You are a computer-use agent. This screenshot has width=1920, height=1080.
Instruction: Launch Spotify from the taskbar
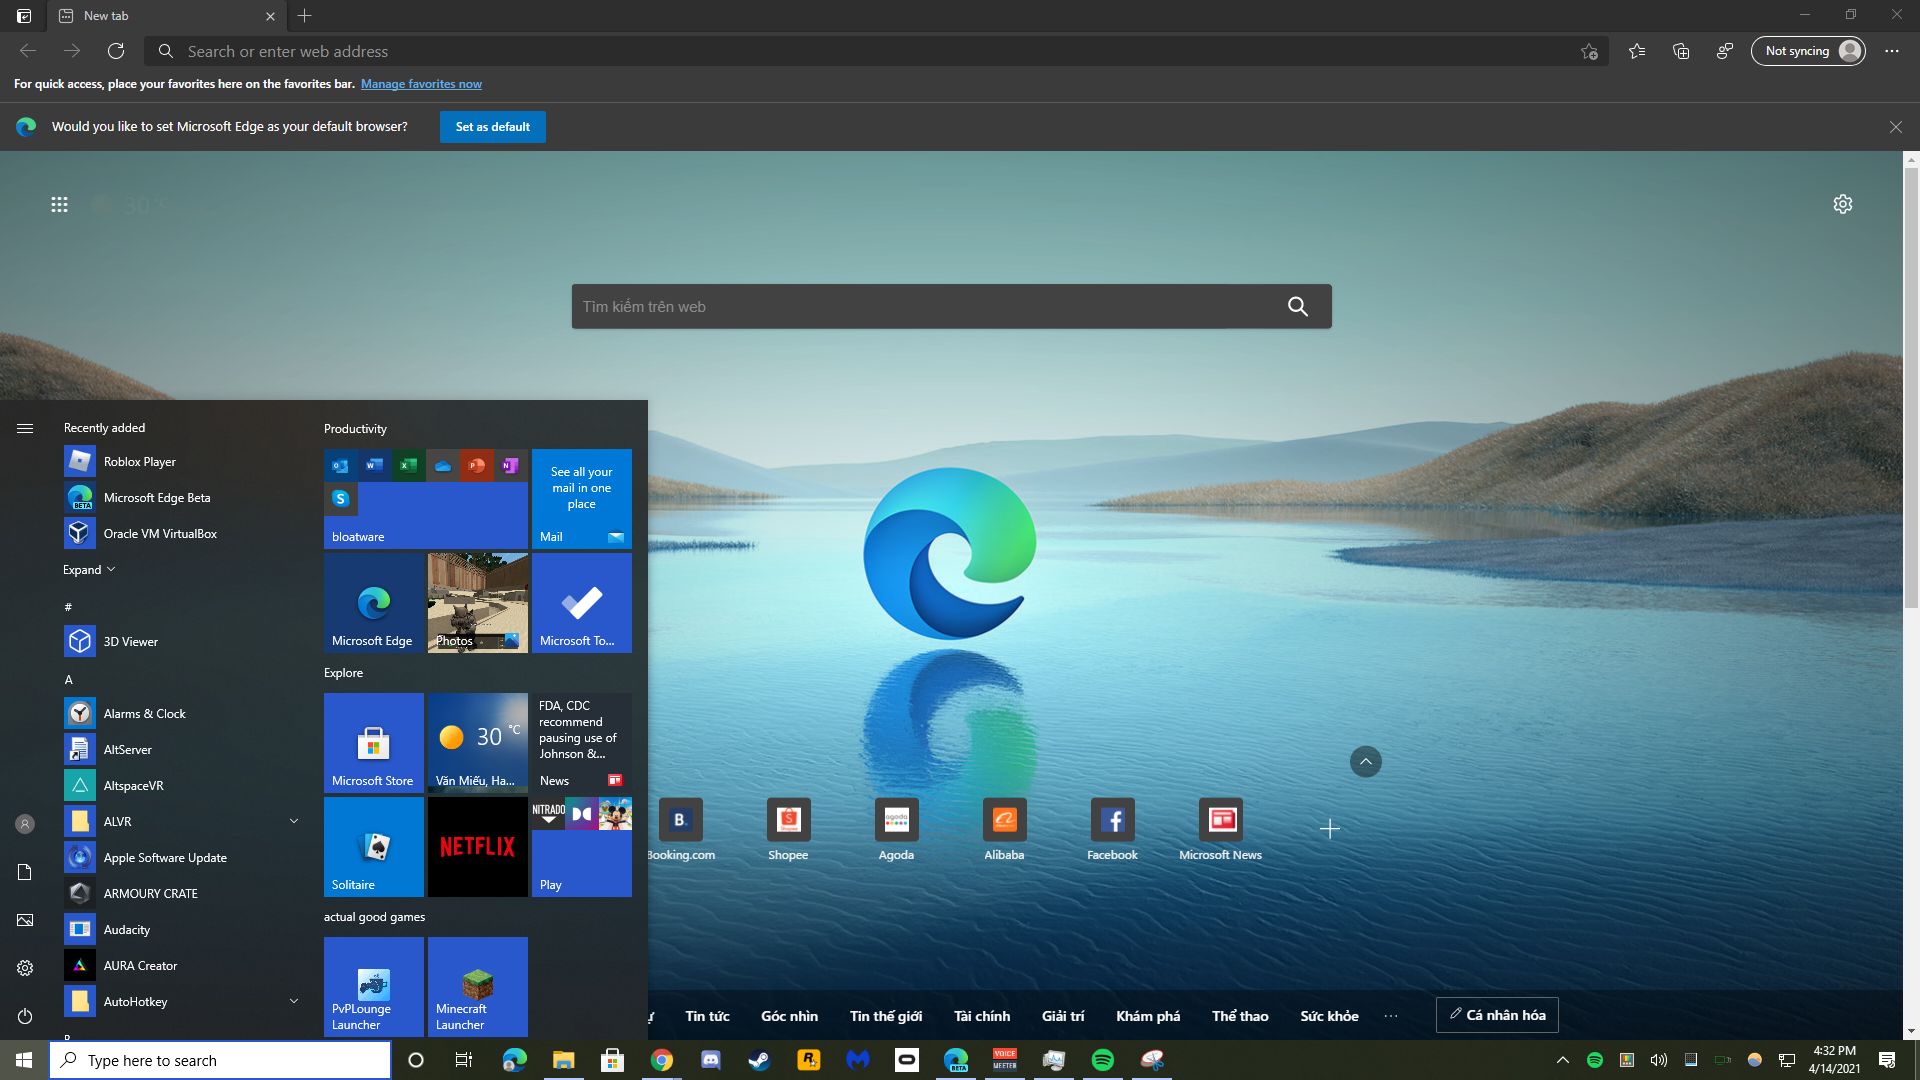(1102, 1060)
